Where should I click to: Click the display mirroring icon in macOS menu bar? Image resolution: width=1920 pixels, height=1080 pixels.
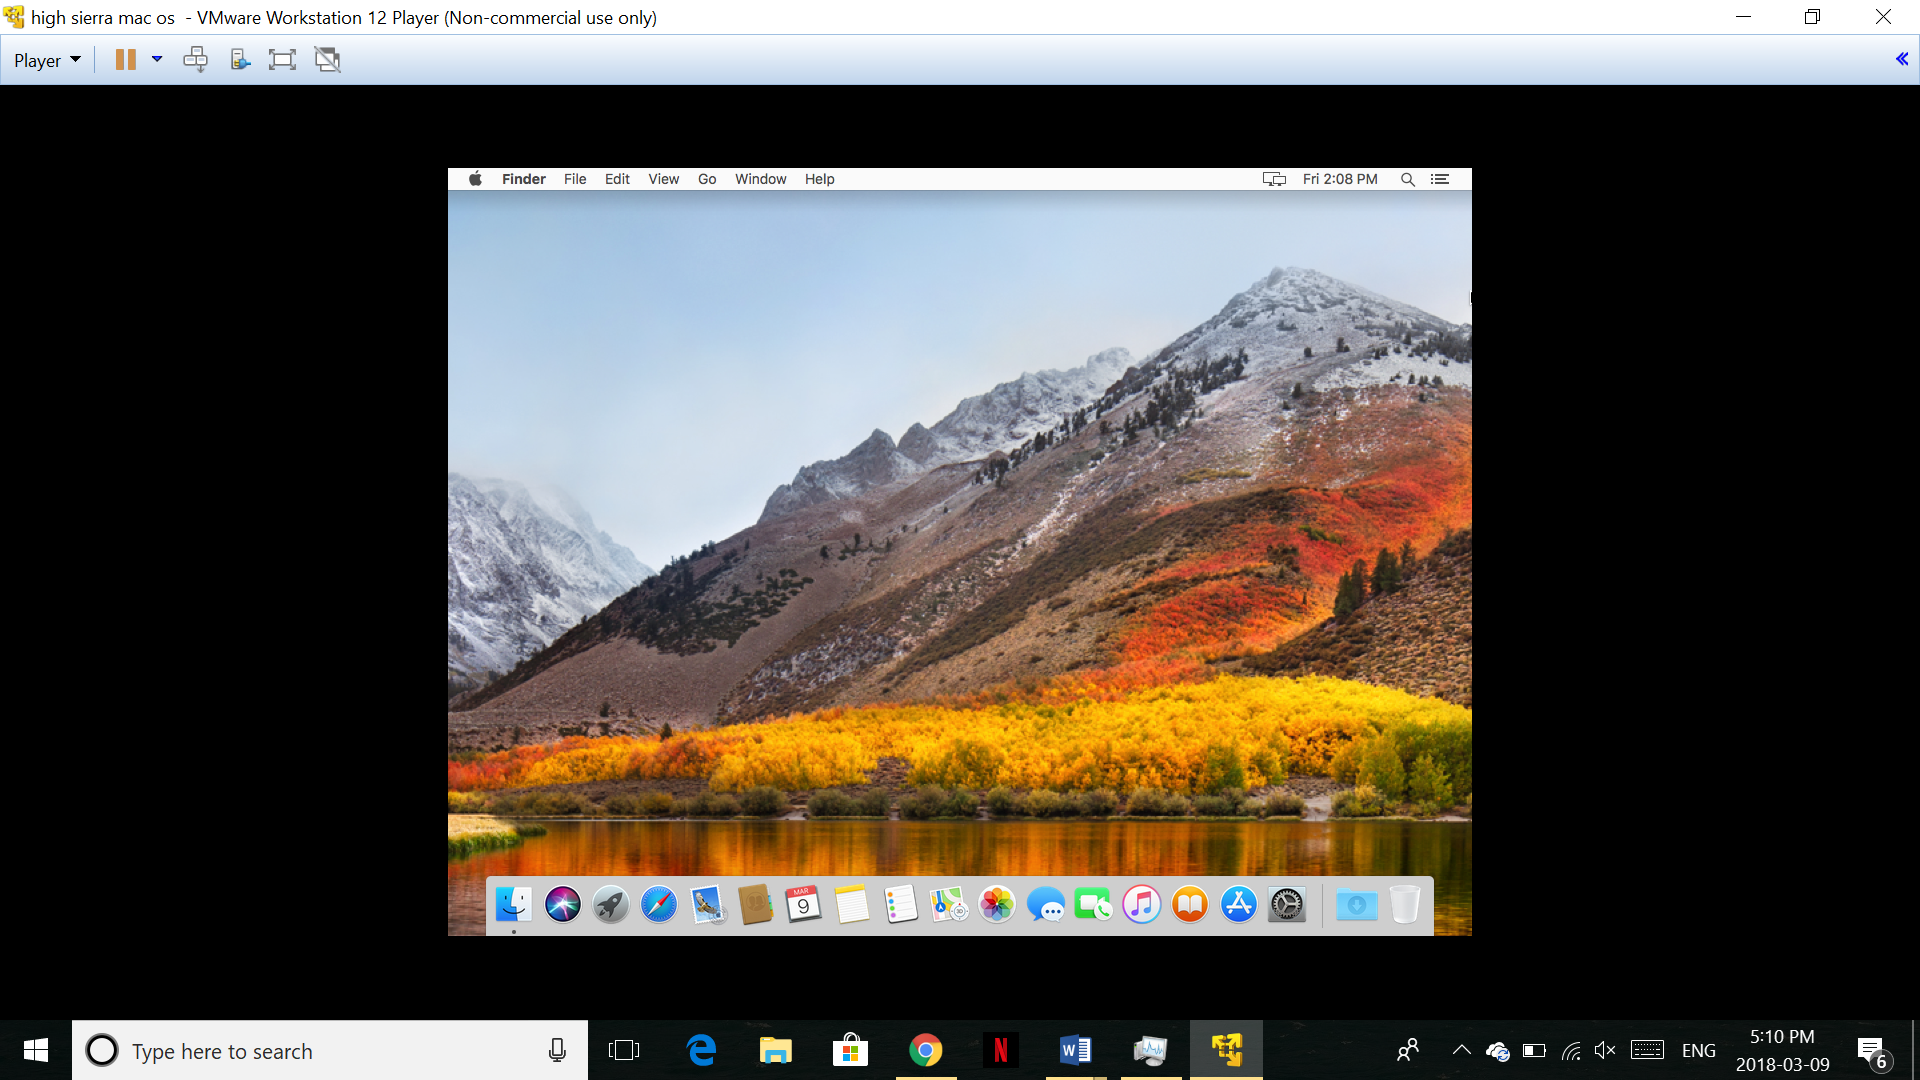click(x=1274, y=179)
